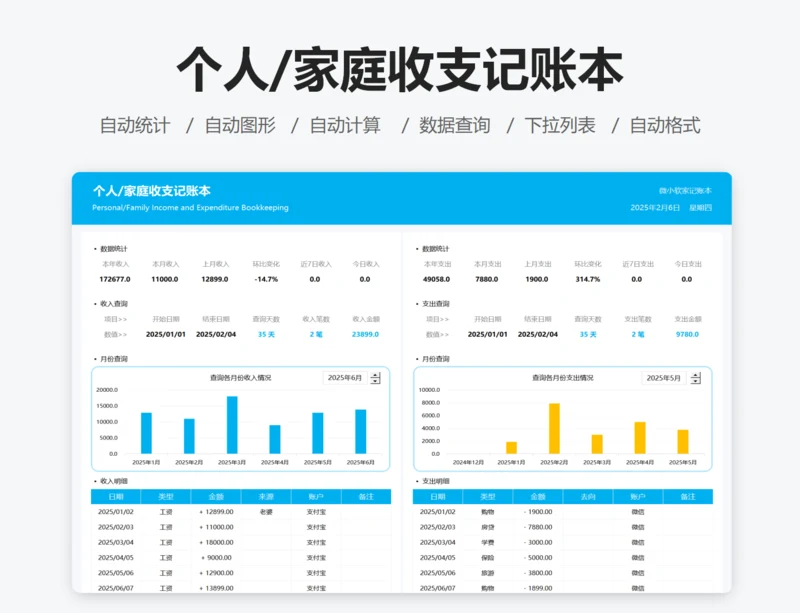The height and width of the screenshot is (613, 800).
Task: Select the monthly income value 11000.0
Action: (x=165, y=279)
